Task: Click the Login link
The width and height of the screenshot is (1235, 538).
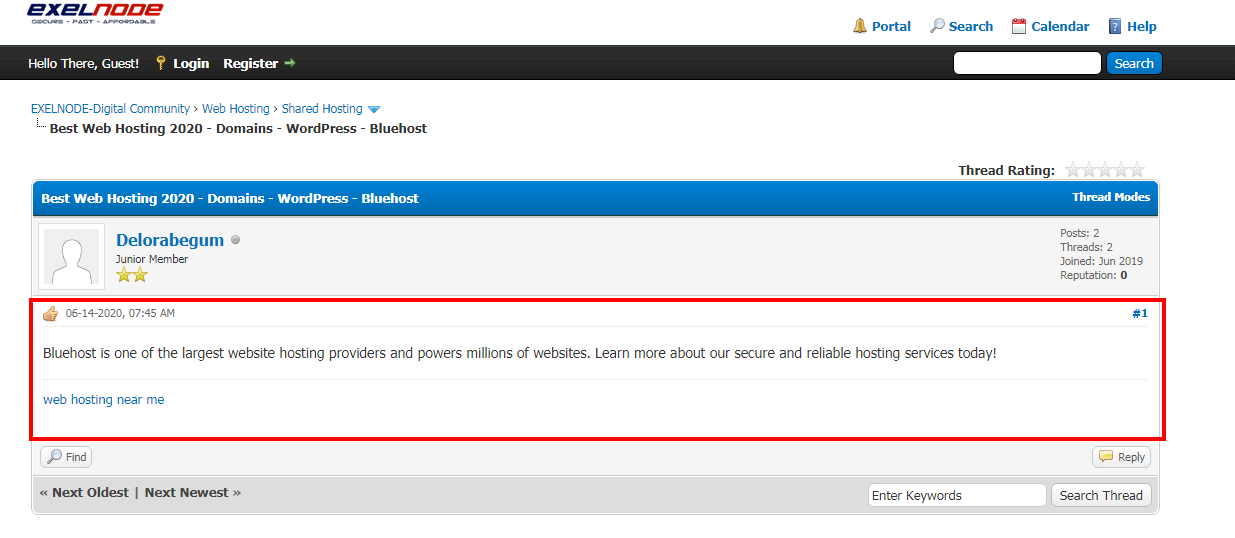Action: [191, 63]
